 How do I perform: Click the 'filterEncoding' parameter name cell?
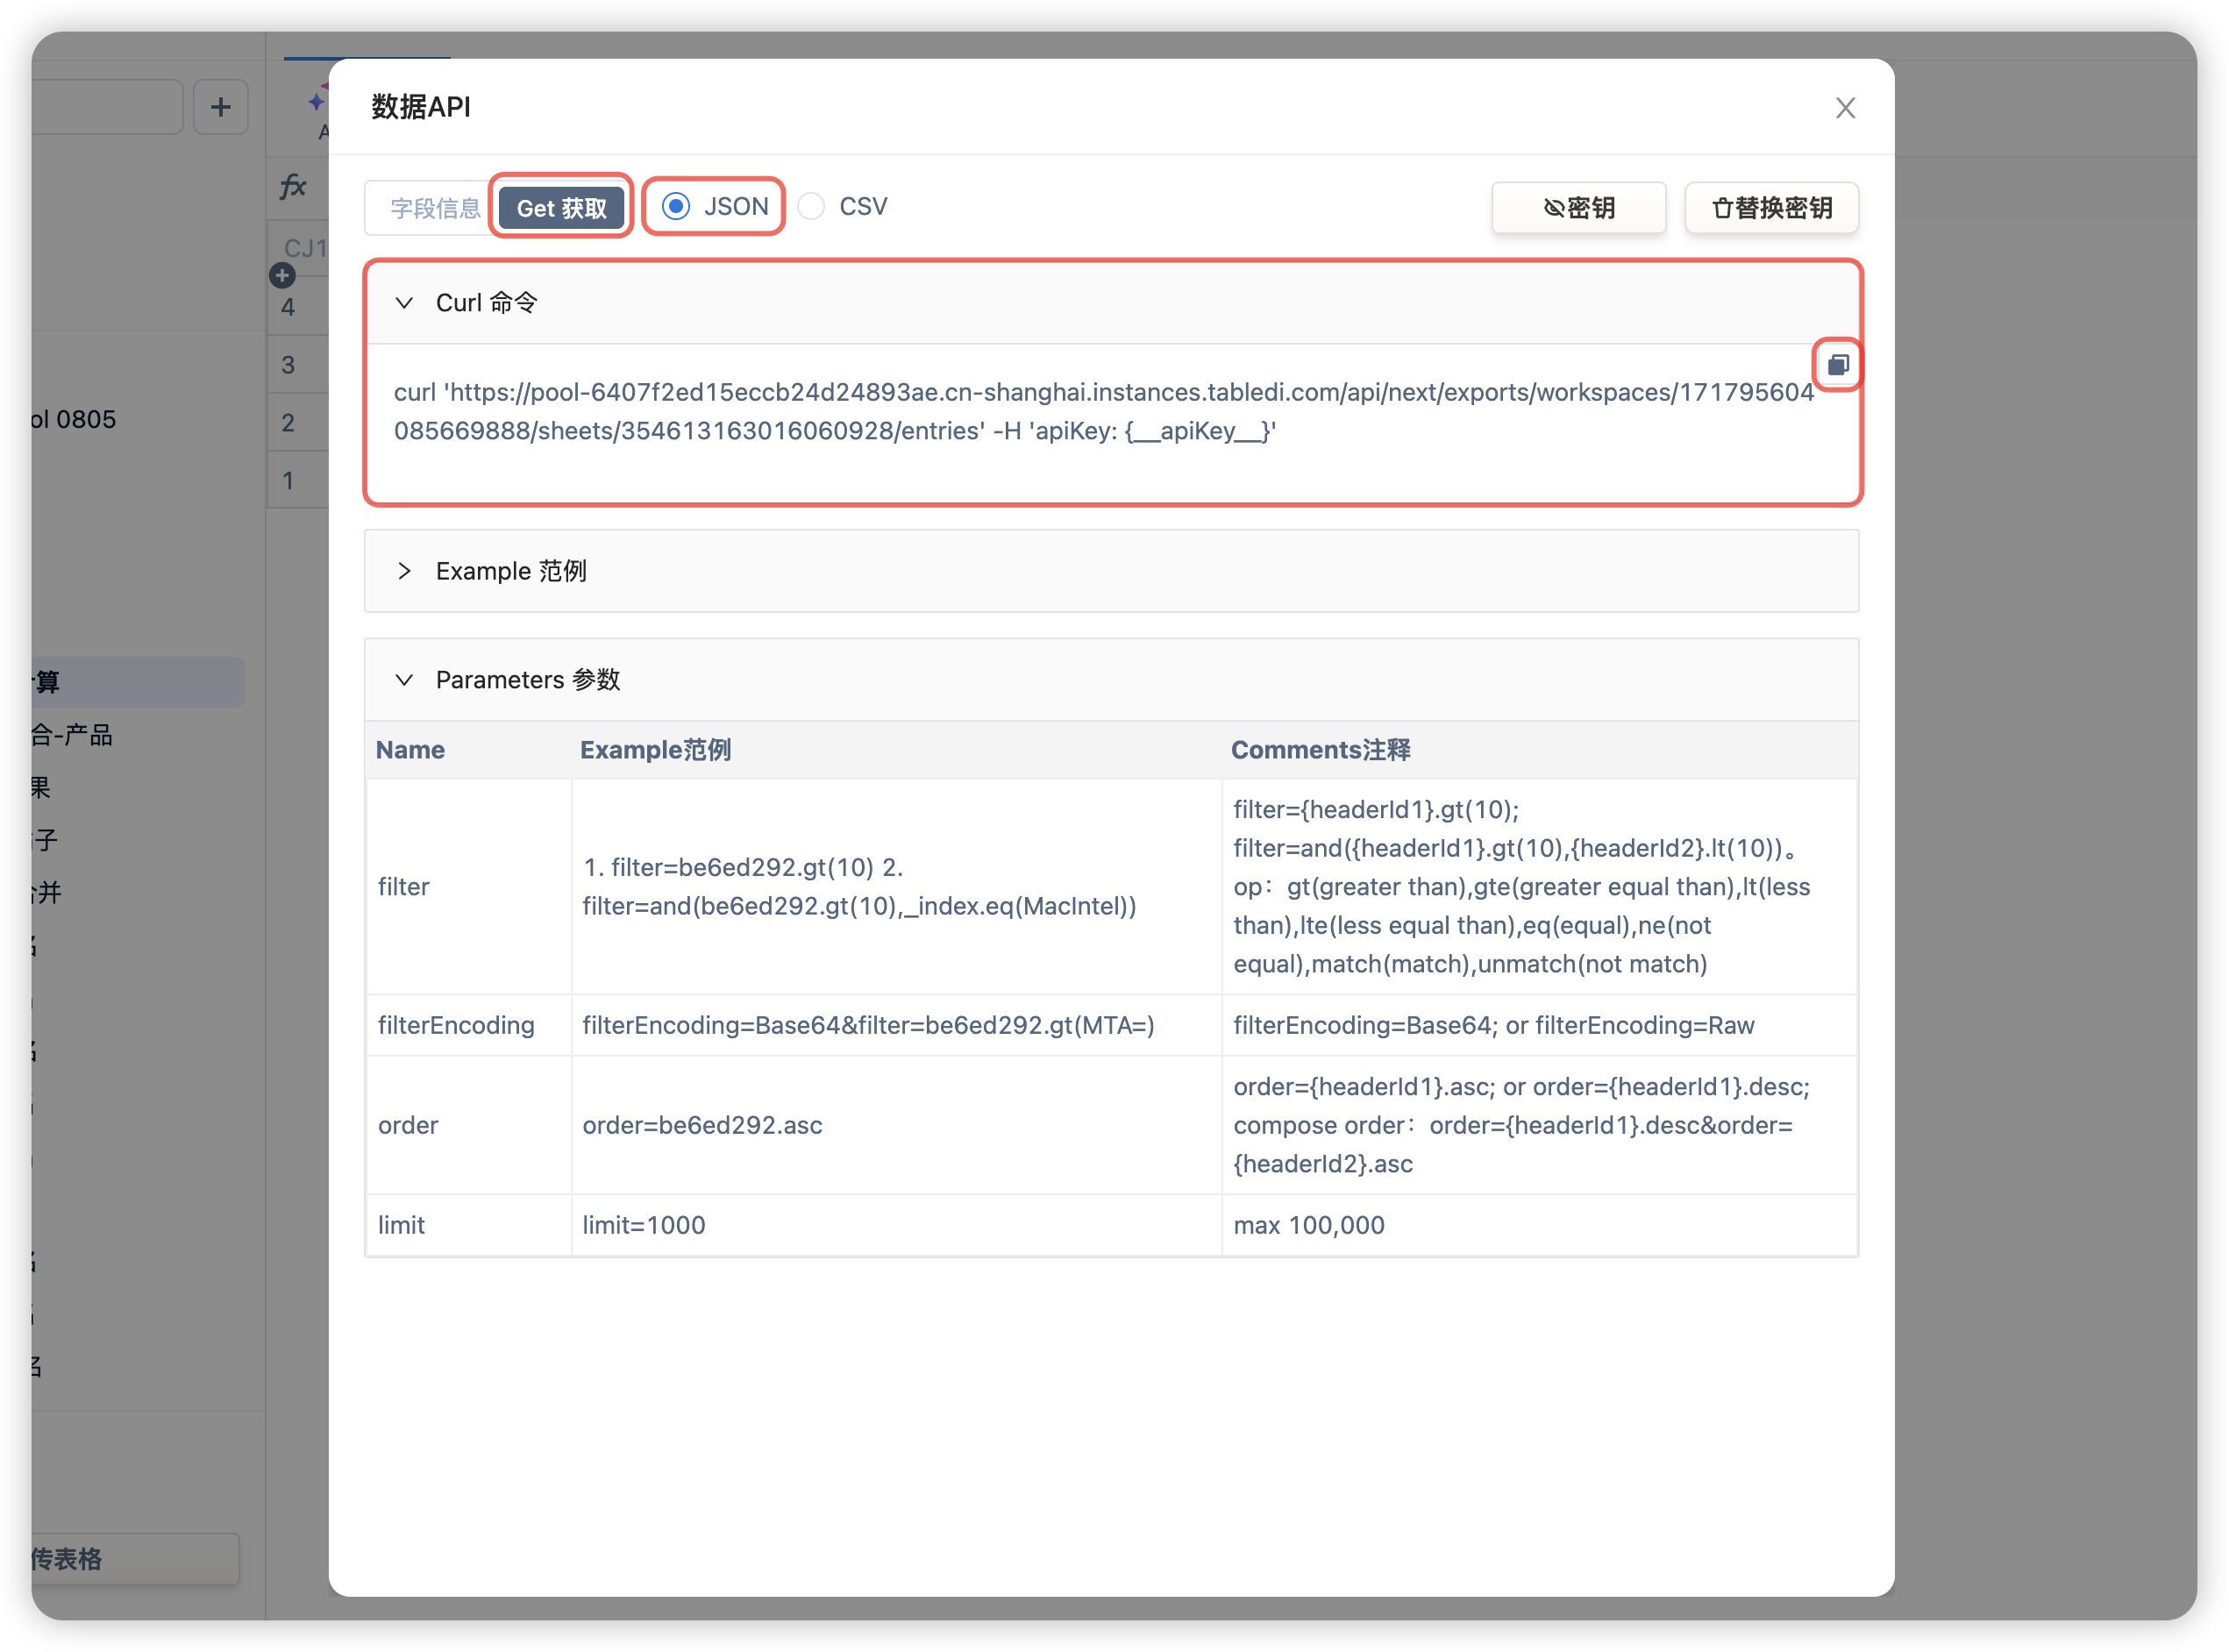(x=469, y=1025)
